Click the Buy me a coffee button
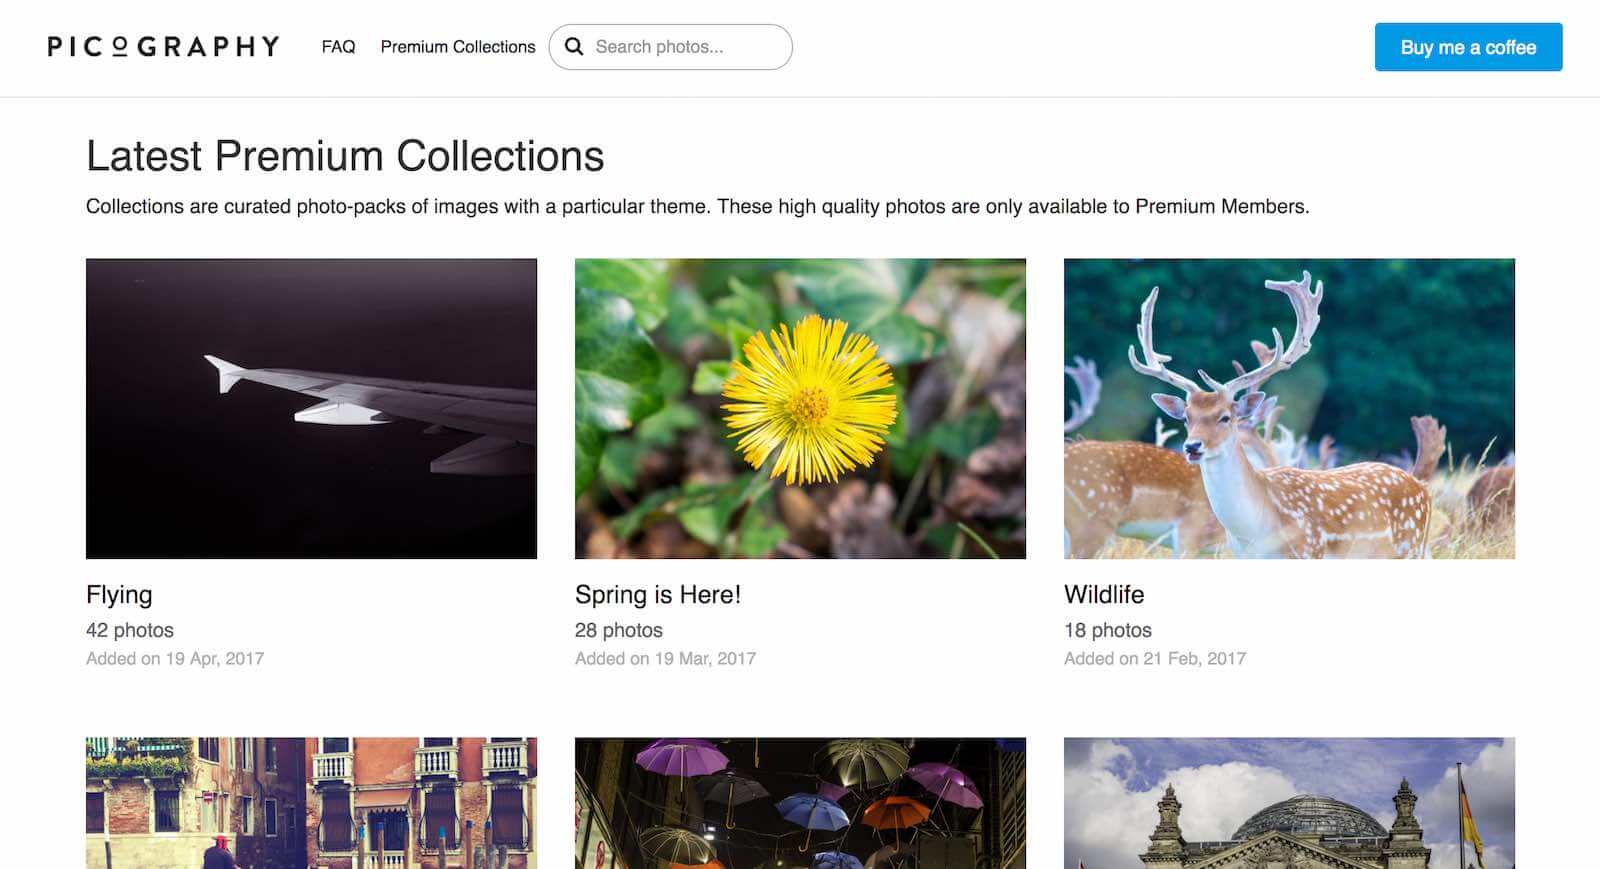The height and width of the screenshot is (869, 1600). 1468,46
